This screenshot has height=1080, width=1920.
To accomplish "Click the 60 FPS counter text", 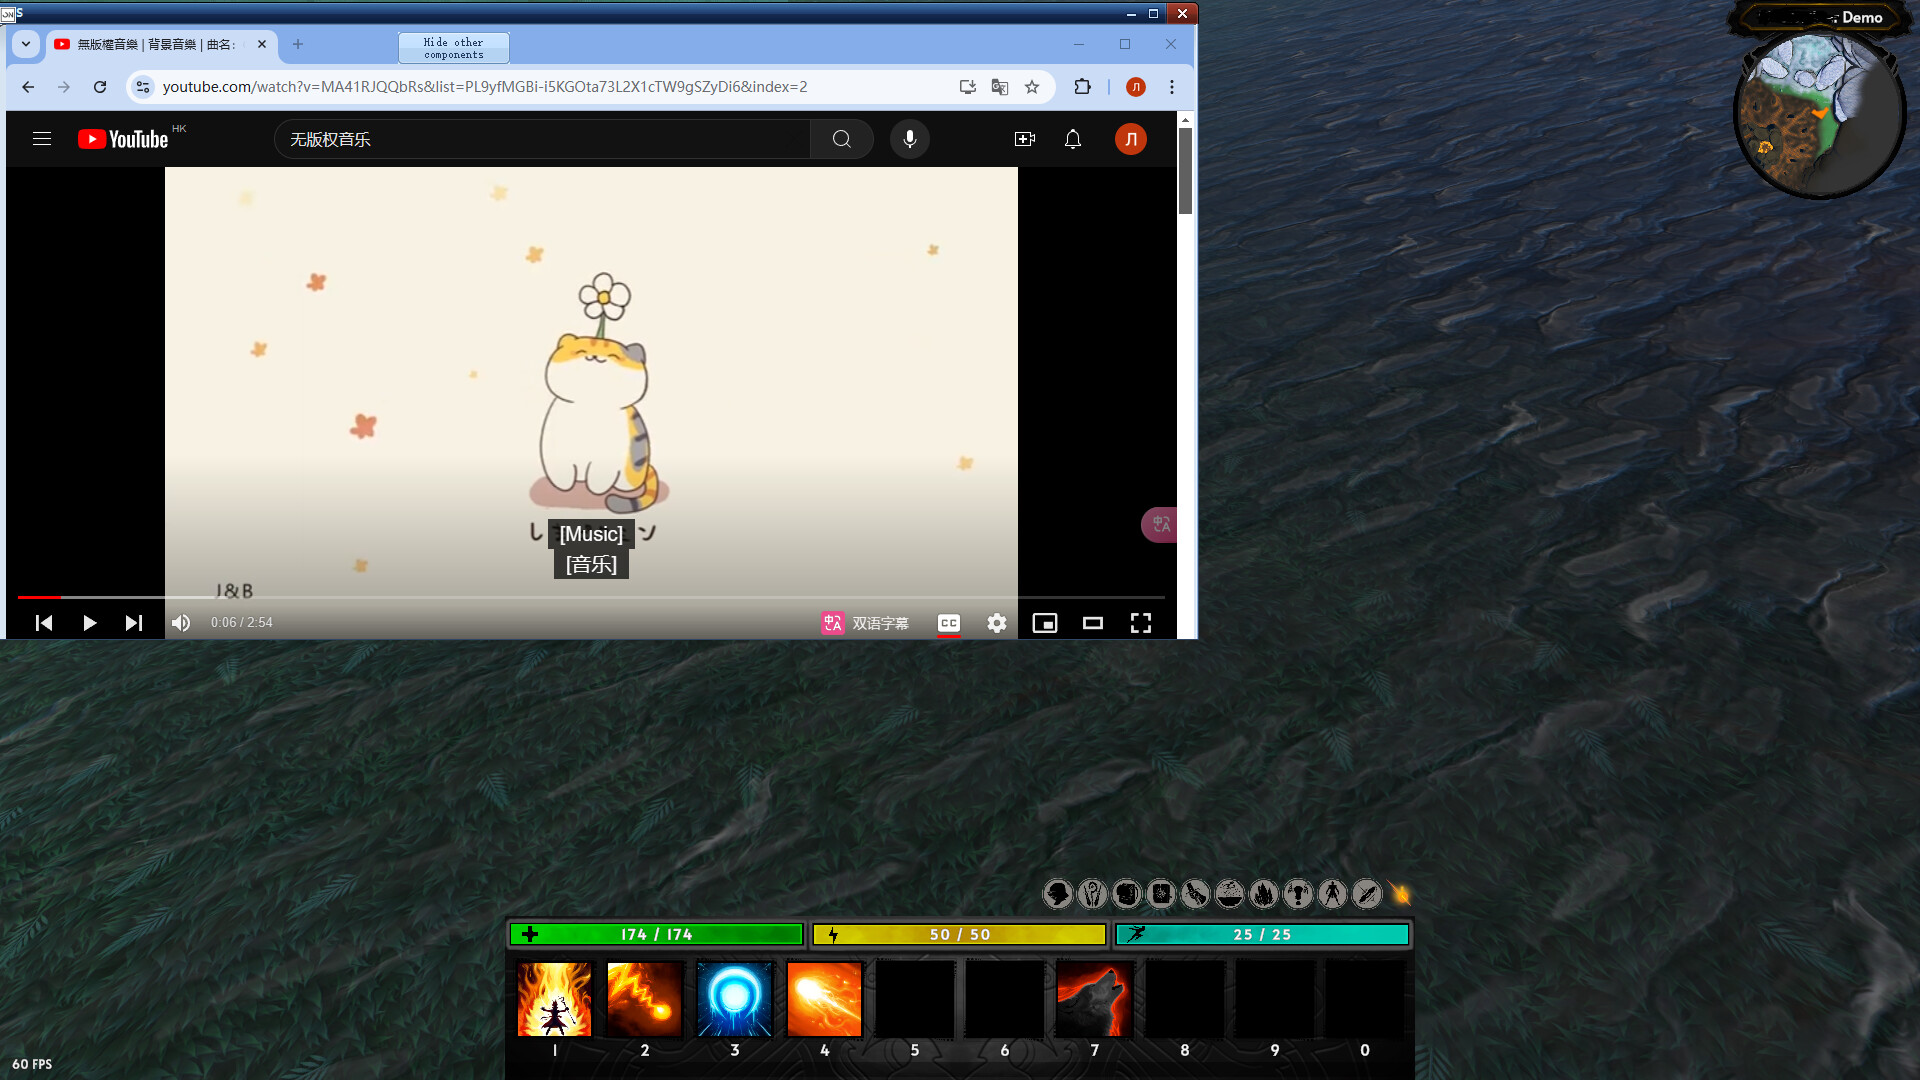I will coord(32,1064).
